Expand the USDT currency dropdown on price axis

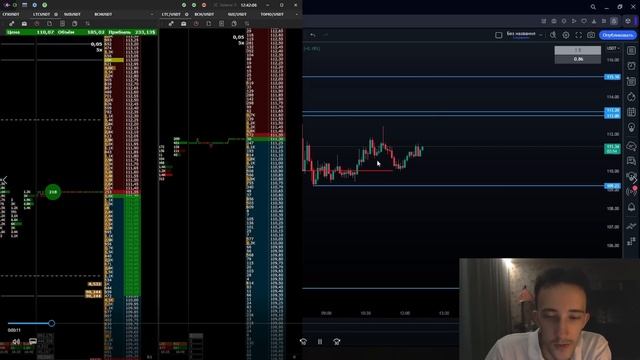pyautogui.click(x=613, y=49)
